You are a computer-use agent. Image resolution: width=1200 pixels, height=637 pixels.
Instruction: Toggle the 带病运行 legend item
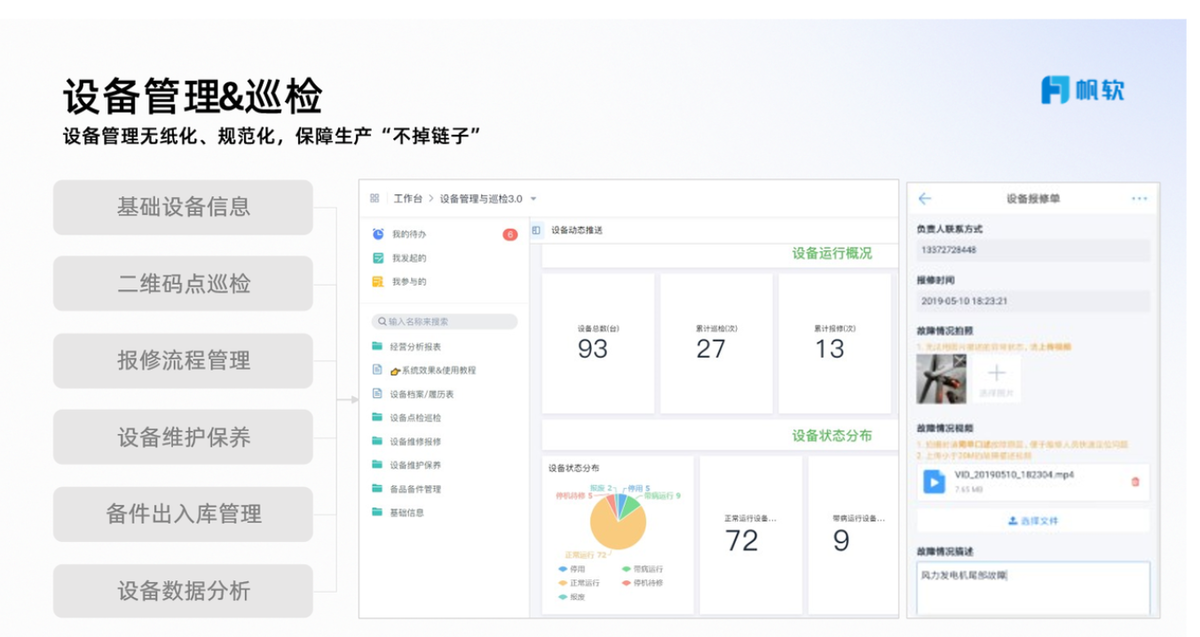(x=642, y=569)
